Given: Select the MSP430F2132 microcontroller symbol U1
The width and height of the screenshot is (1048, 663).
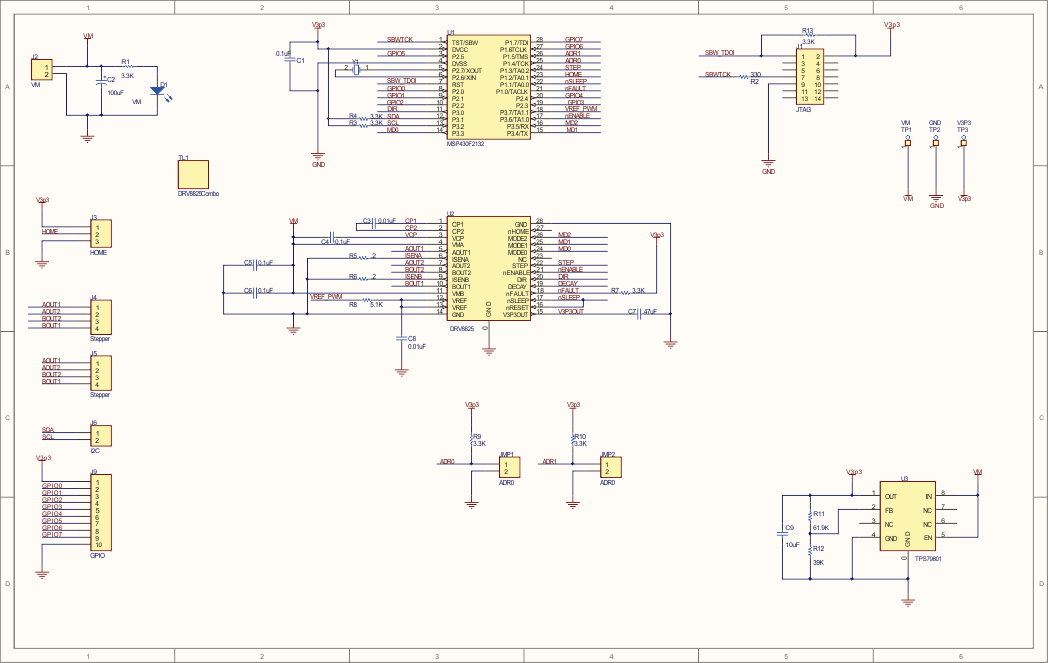Looking at the screenshot, I should [490, 85].
